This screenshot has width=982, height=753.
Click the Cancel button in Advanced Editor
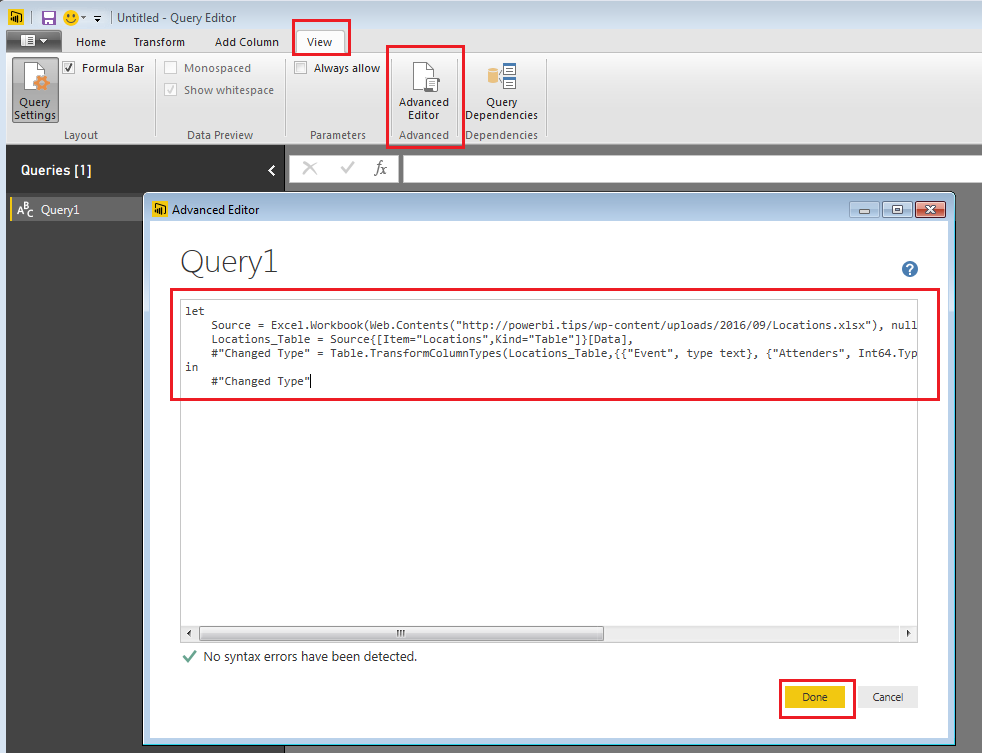(x=887, y=697)
